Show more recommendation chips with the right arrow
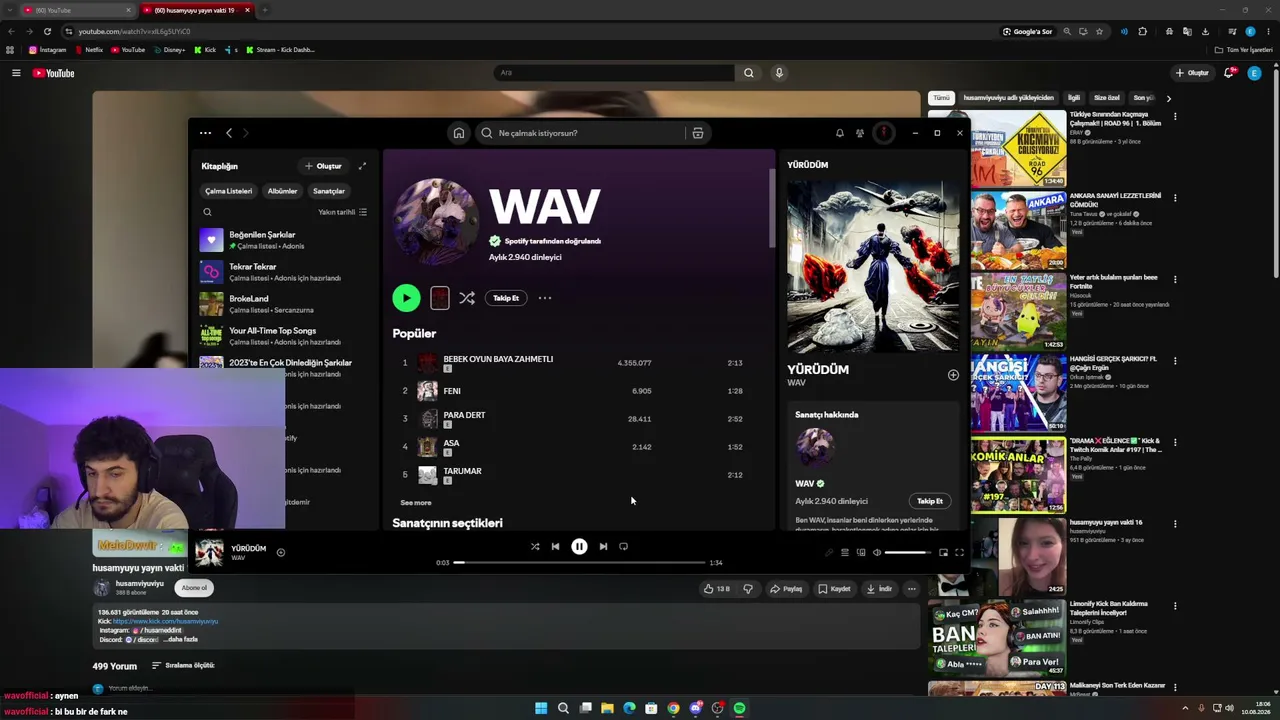This screenshot has width=1280, height=720. (1168, 98)
